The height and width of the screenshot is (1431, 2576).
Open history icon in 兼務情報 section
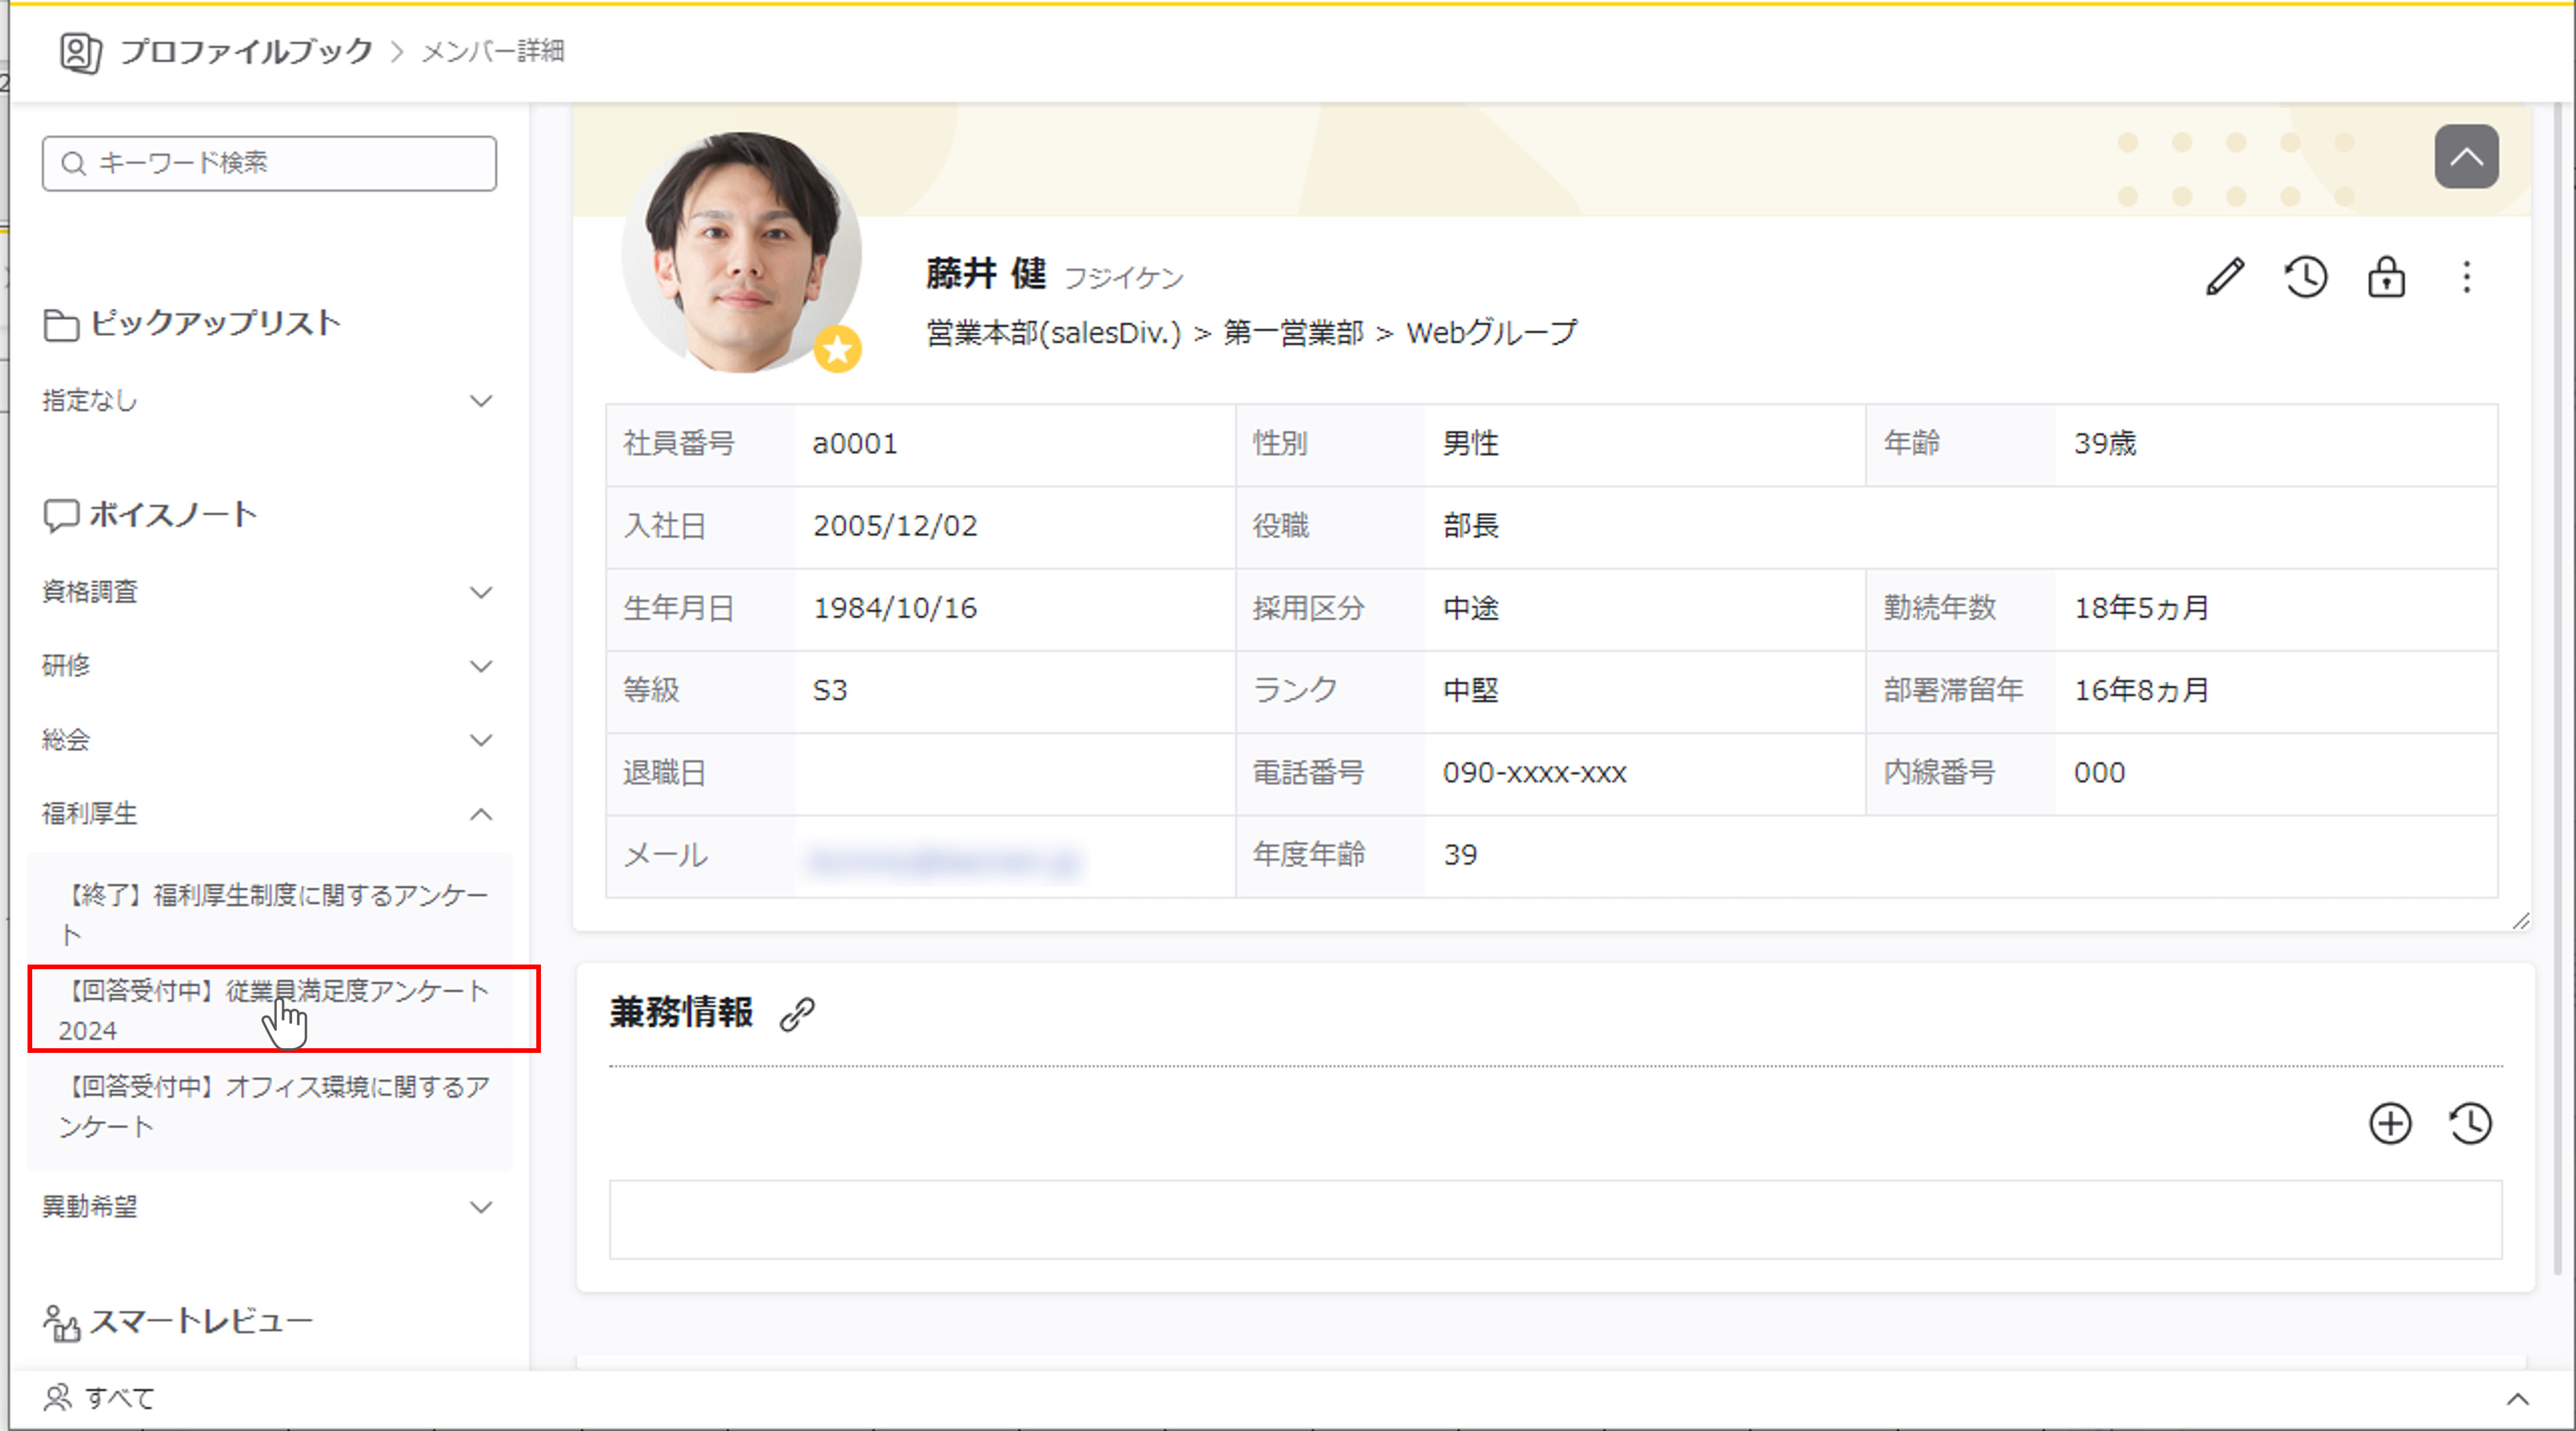coord(2470,1123)
